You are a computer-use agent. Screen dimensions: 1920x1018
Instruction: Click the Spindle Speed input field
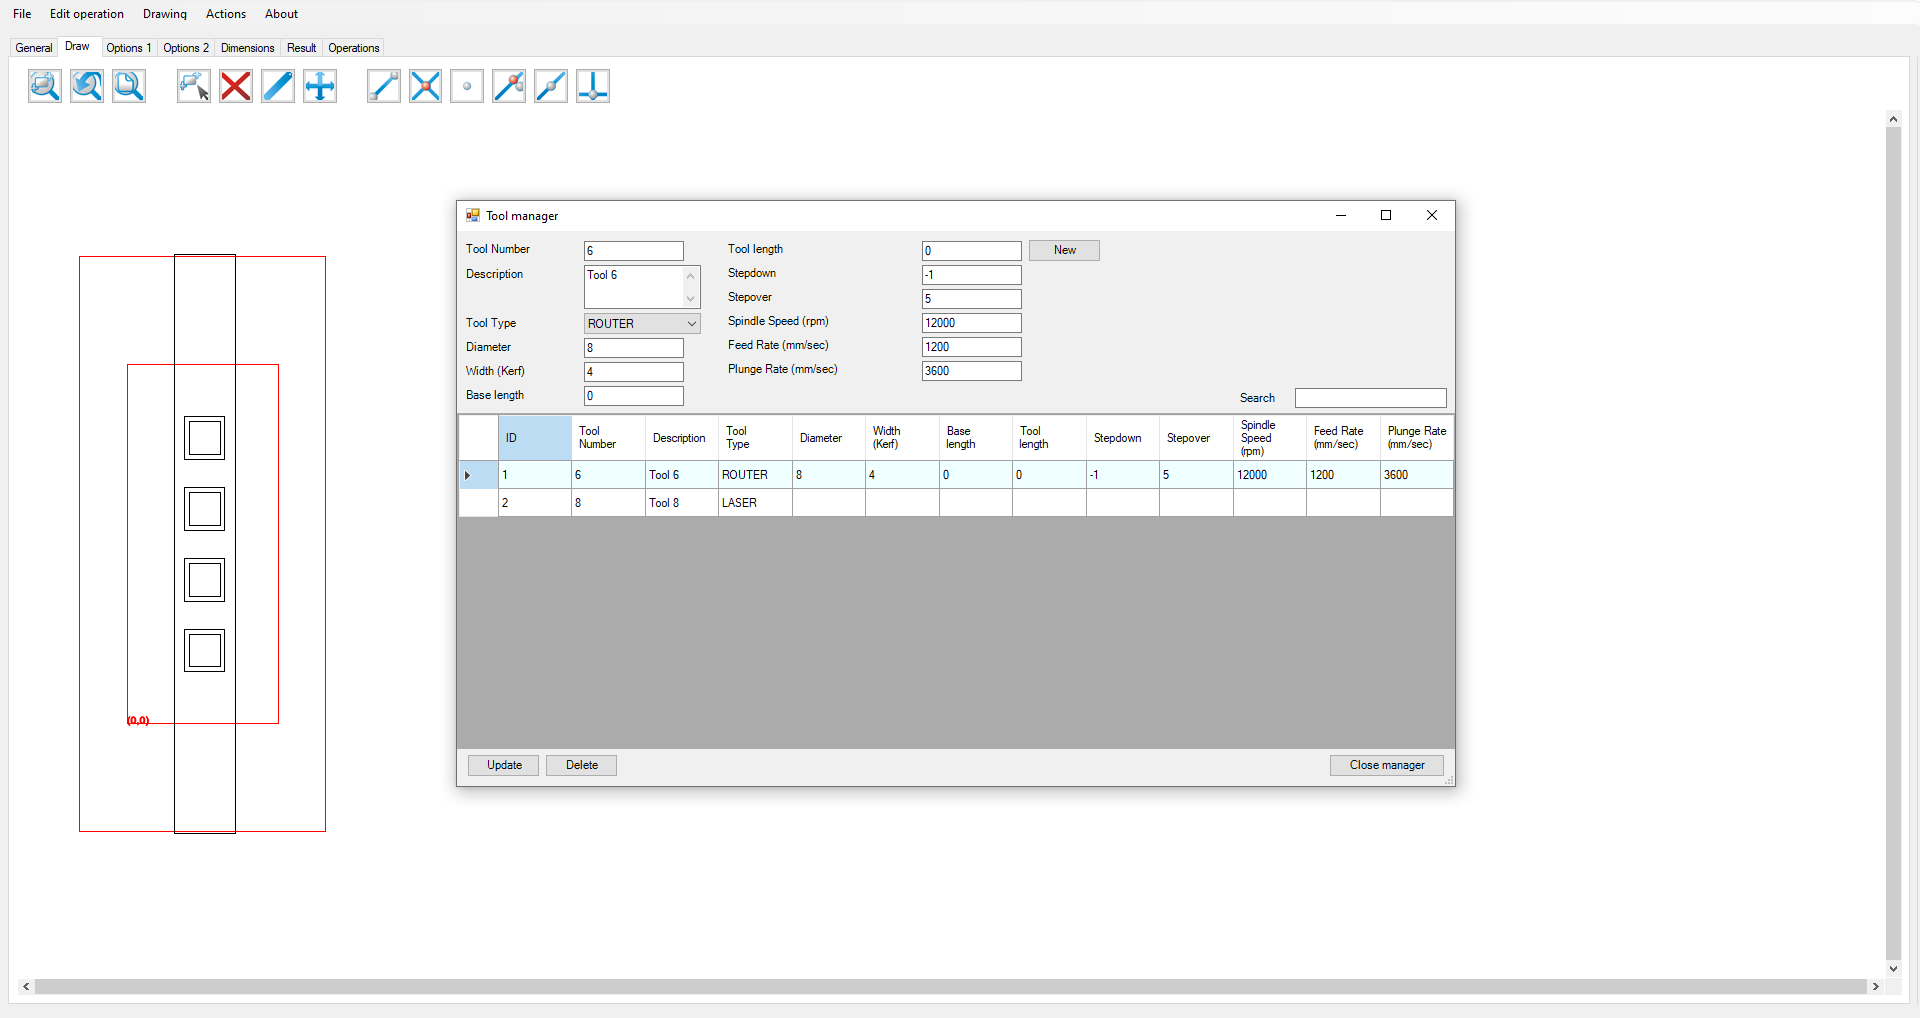pyautogui.click(x=972, y=323)
